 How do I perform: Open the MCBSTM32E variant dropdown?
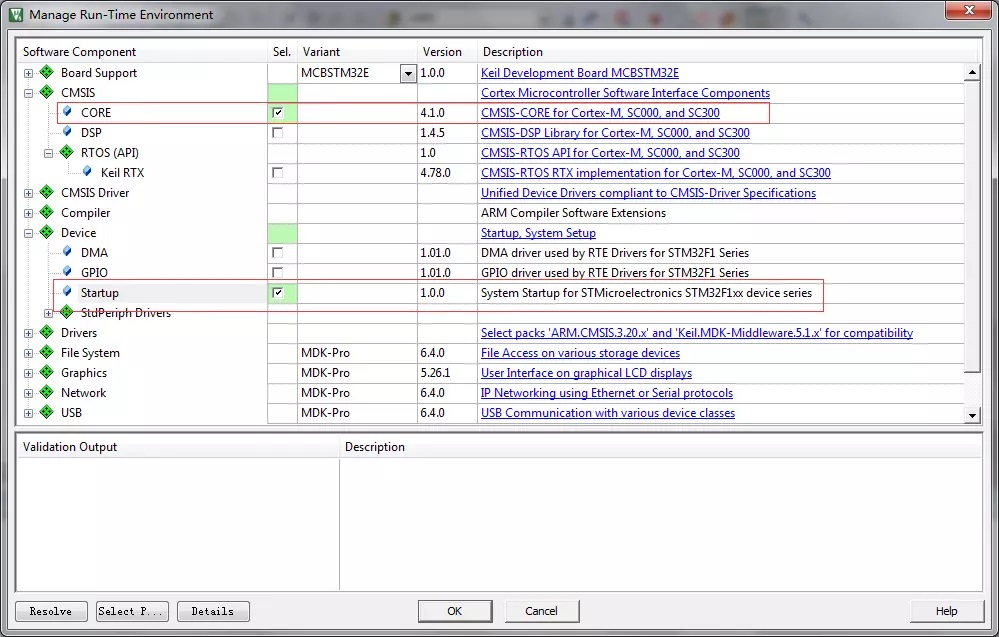(408, 73)
